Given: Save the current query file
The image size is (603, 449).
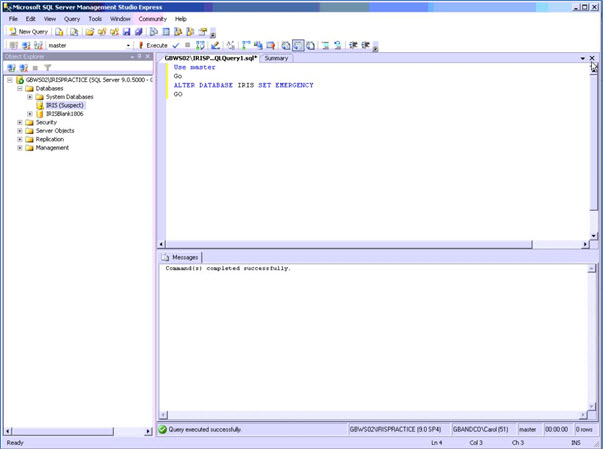Looking at the screenshot, I should [x=127, y=32].
